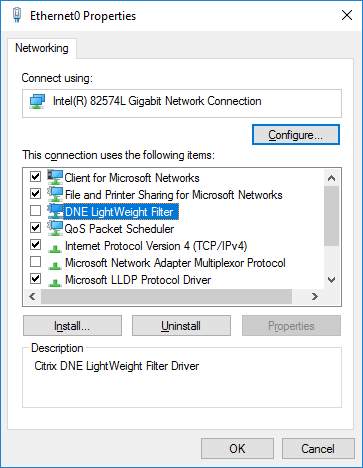Uncheck Client for Microsoft Networks
The image size is (363, 468).
point(35,176)
